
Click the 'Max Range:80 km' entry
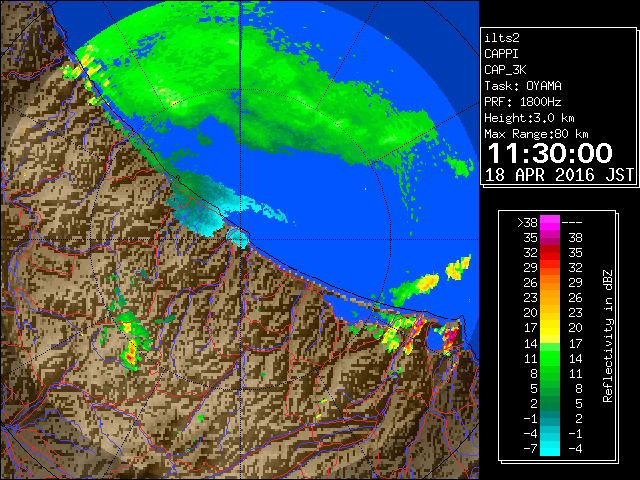tap(536, 134)
